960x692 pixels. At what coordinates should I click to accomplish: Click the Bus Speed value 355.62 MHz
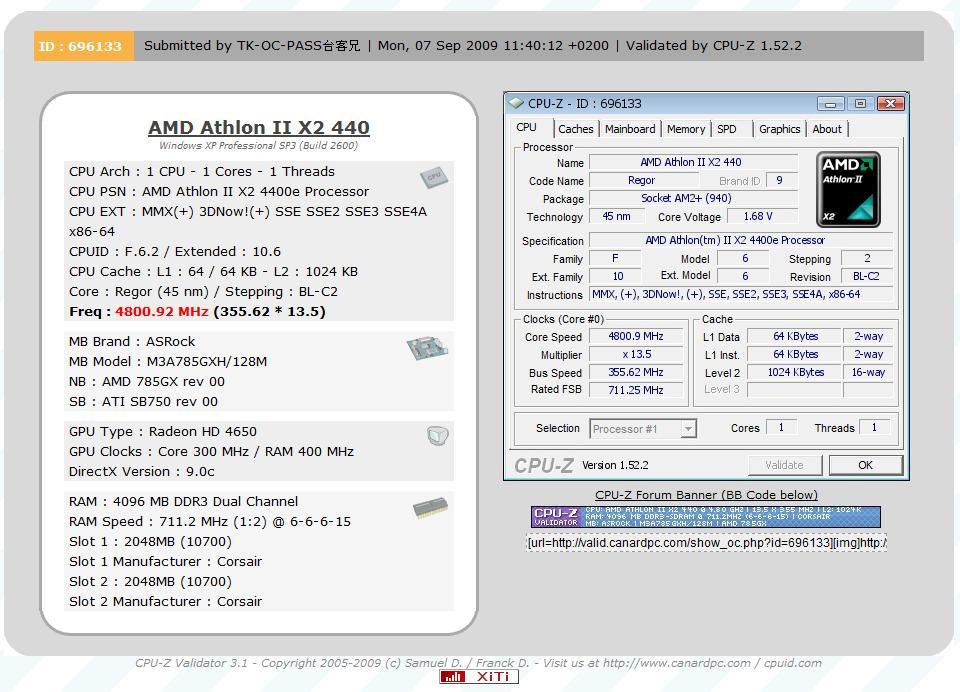tap(636, 372)
